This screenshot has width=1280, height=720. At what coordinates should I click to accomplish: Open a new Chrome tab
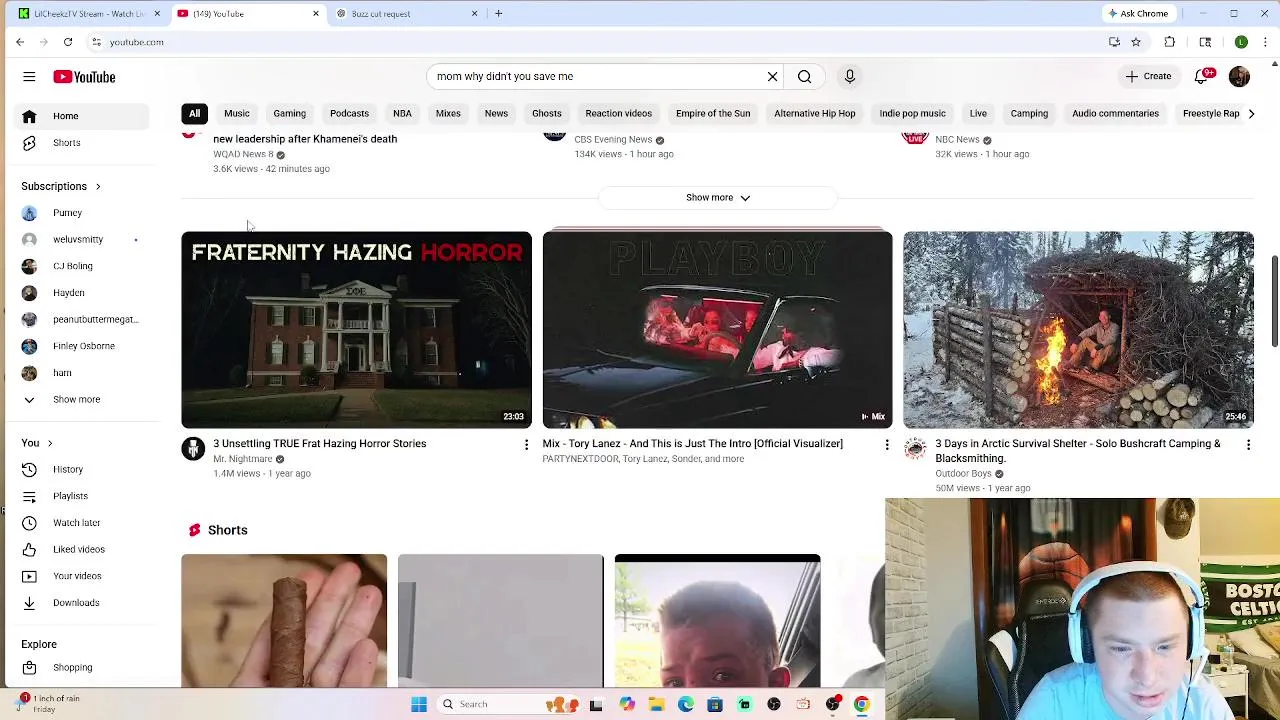pyautogui.click(x=498, y=14)
